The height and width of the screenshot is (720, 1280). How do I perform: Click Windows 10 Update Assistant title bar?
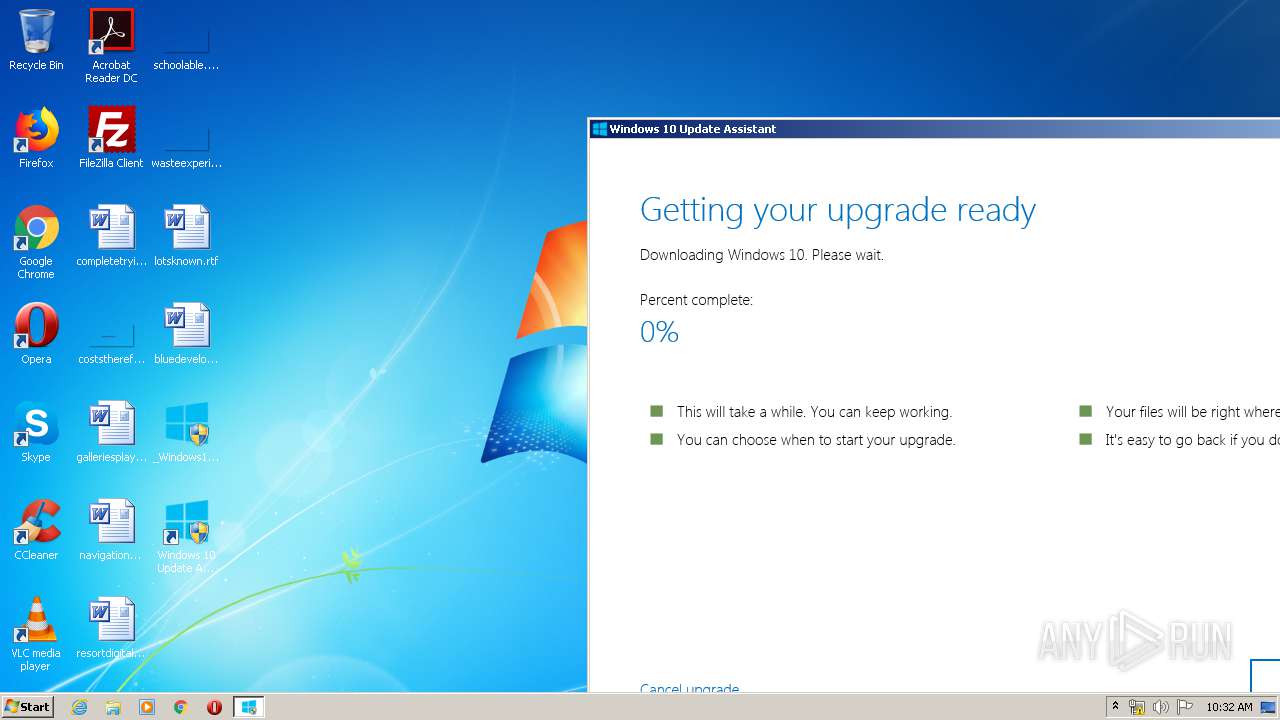pos(934,129)
